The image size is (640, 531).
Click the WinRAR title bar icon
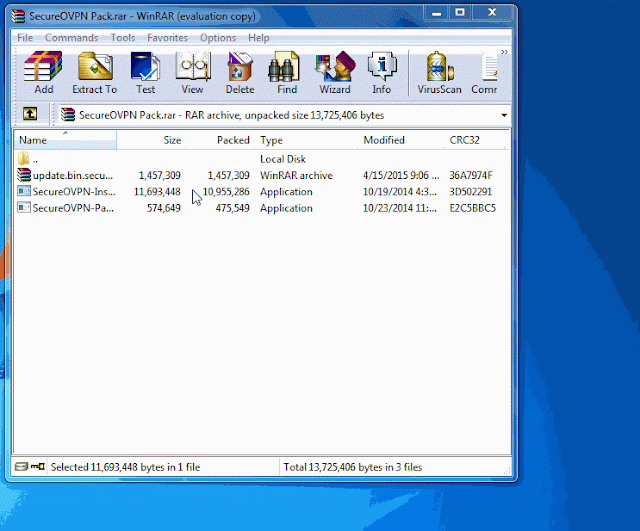click(19, 16)
